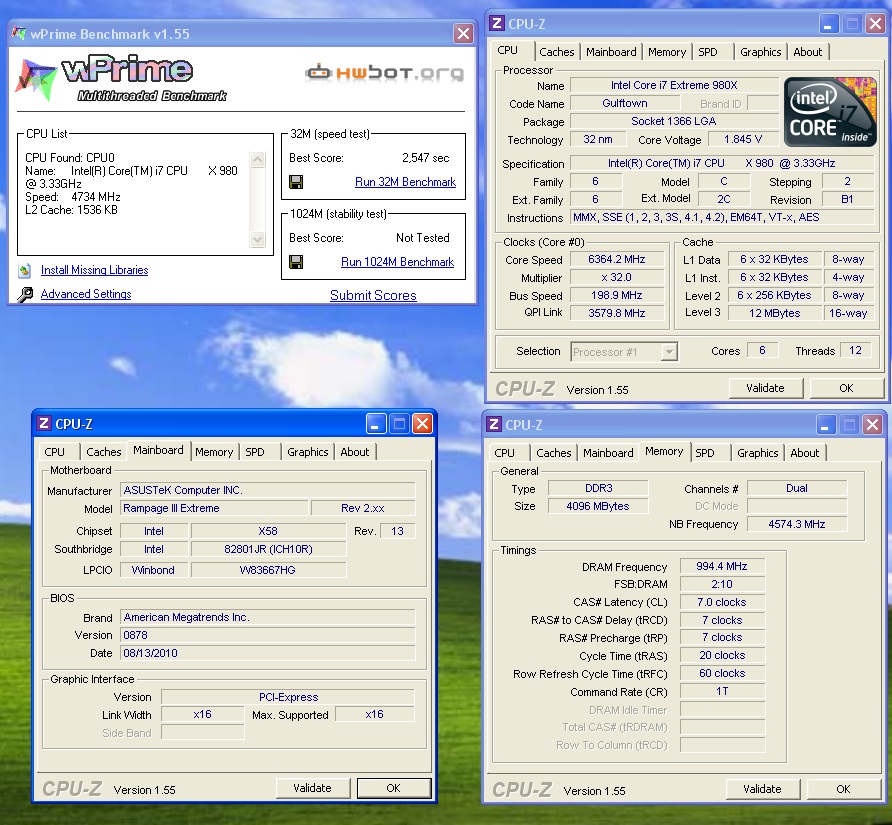Click Memory Size value 4096 MBytes
Viewport: 892px width, 825px height.
tap(598, 506)
